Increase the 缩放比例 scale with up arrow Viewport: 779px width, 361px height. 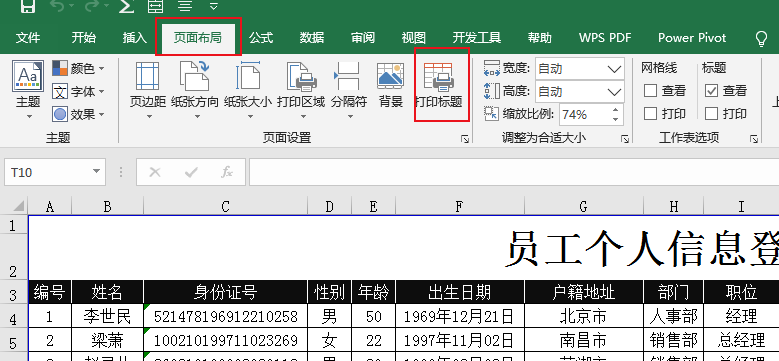coord(616,110)
